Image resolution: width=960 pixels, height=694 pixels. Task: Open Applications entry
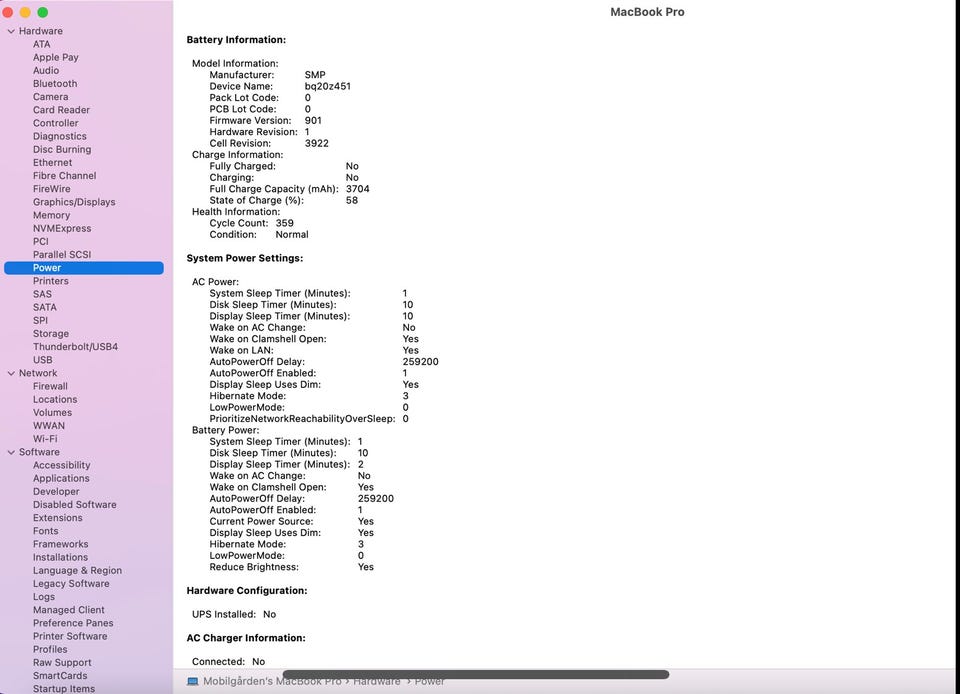click(61, 479)
